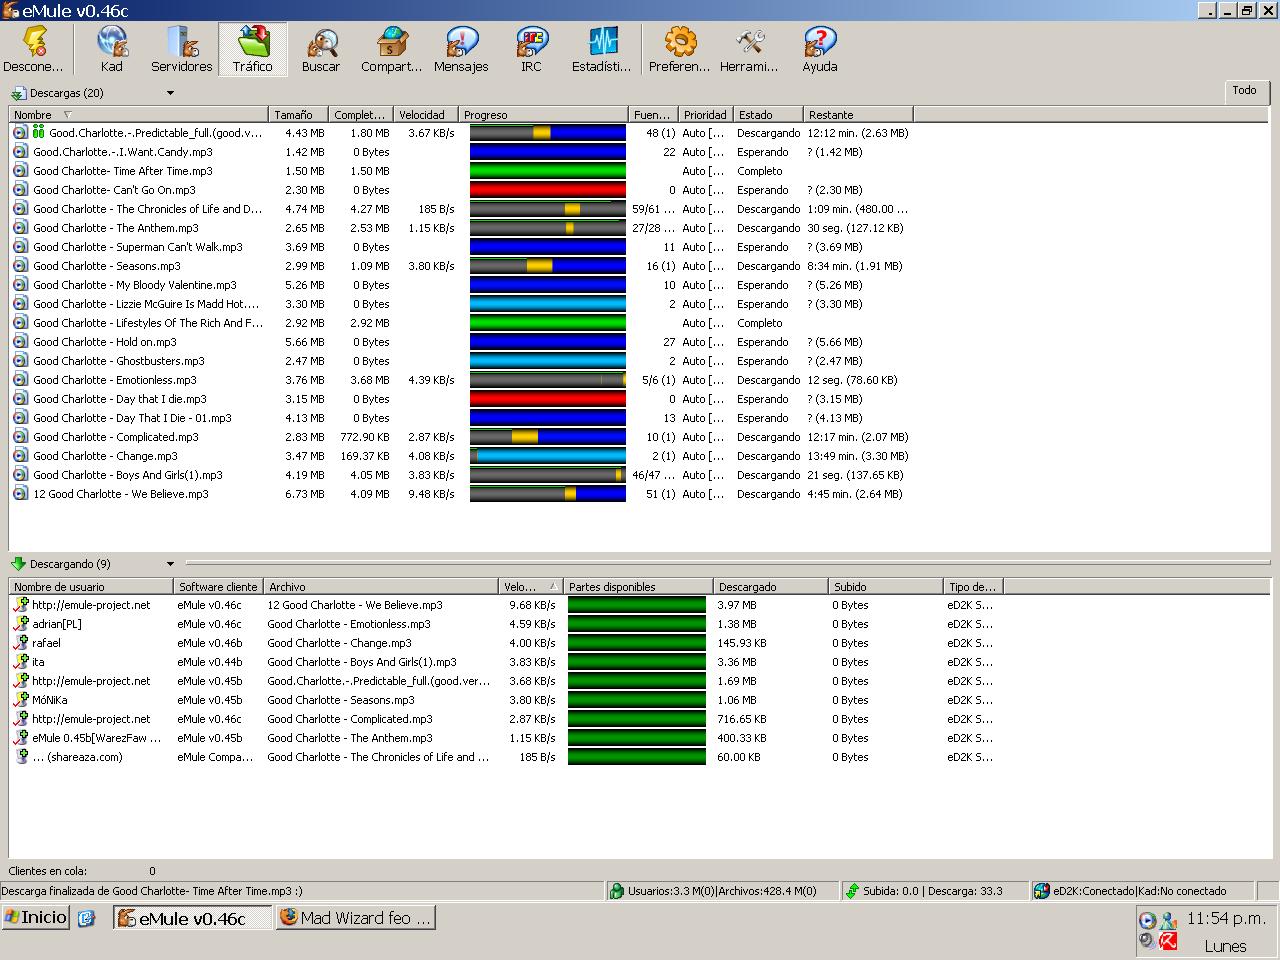The width and height of the screenshot is (1280, 960).
Task: Select the Tráfico toolbar button
Action: 252,49
